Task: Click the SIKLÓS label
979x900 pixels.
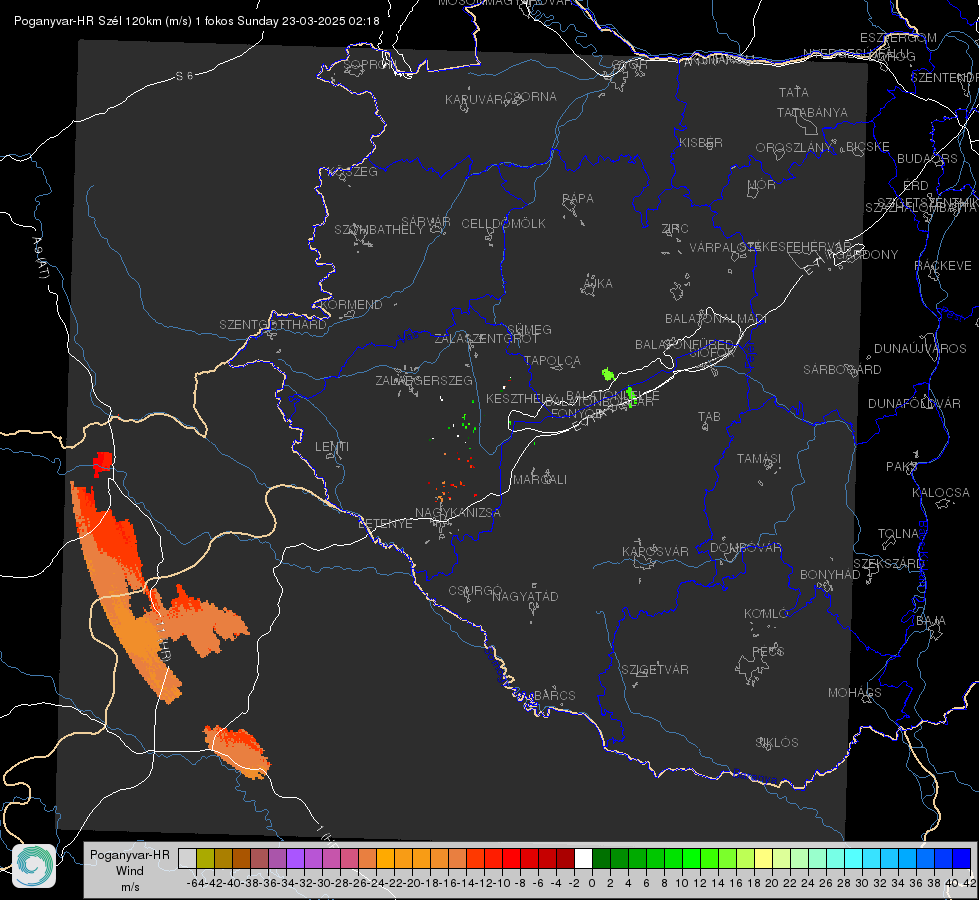Action: pos(777,743)
